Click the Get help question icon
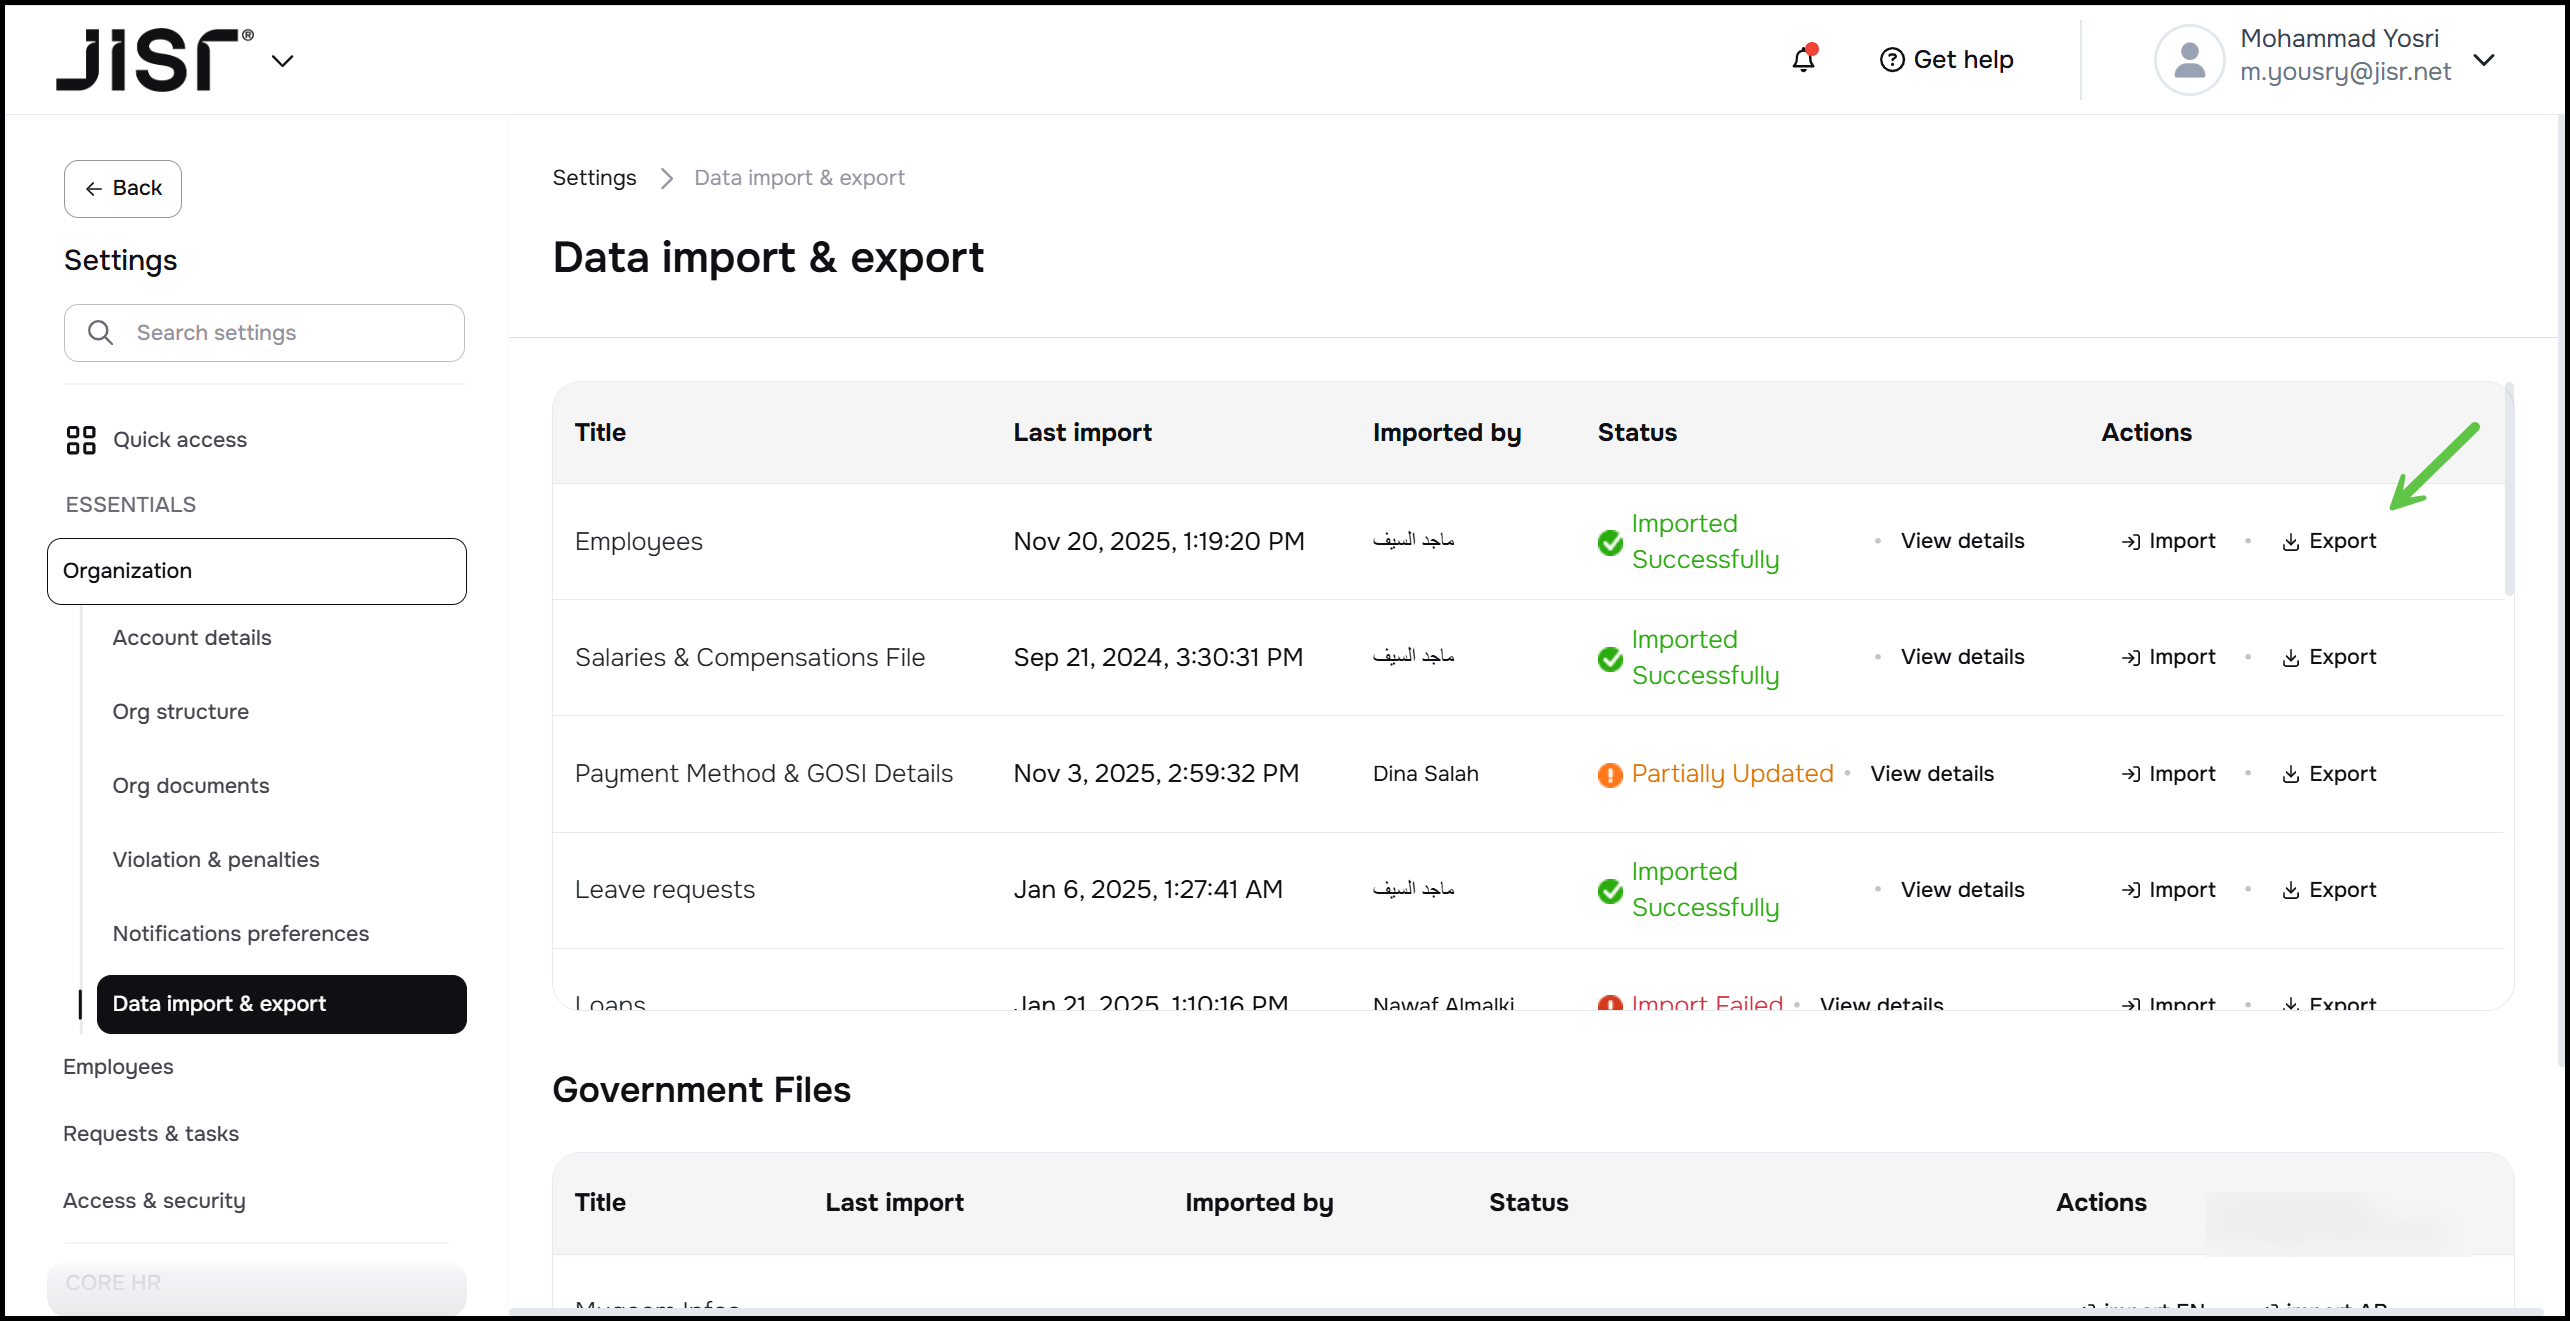This screenshot has width=2570, height=1321. pyautogui.click(x=1891, y=60)
